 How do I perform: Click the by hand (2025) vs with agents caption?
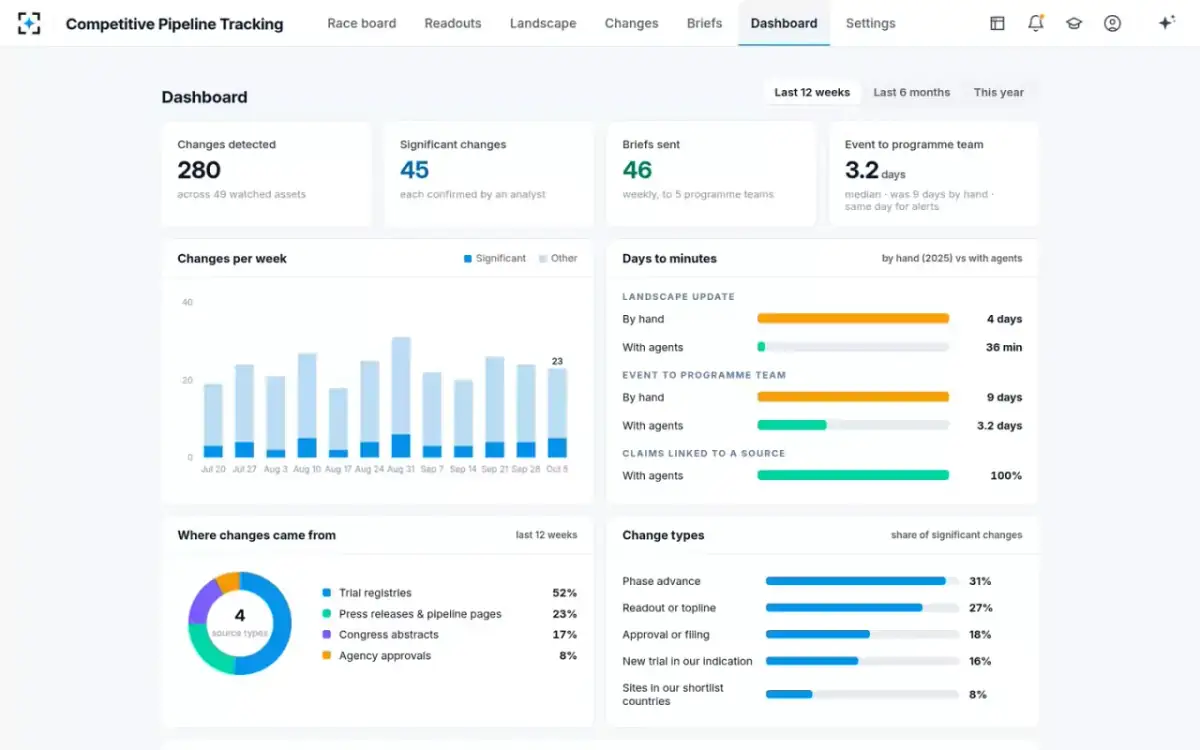952,258
